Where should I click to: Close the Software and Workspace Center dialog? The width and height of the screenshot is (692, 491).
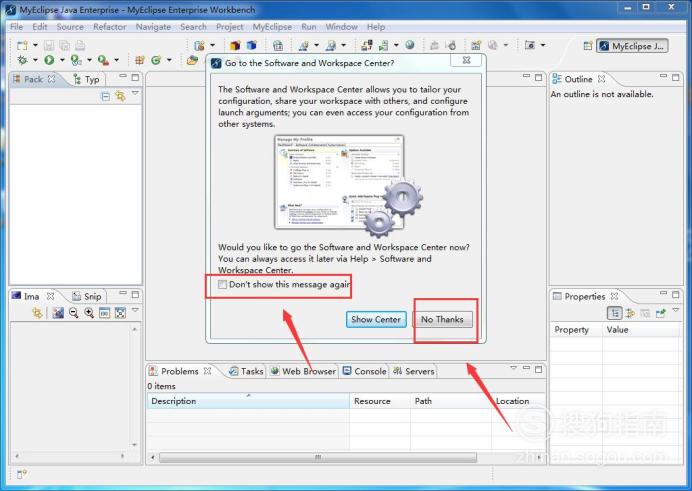point(466,60)
